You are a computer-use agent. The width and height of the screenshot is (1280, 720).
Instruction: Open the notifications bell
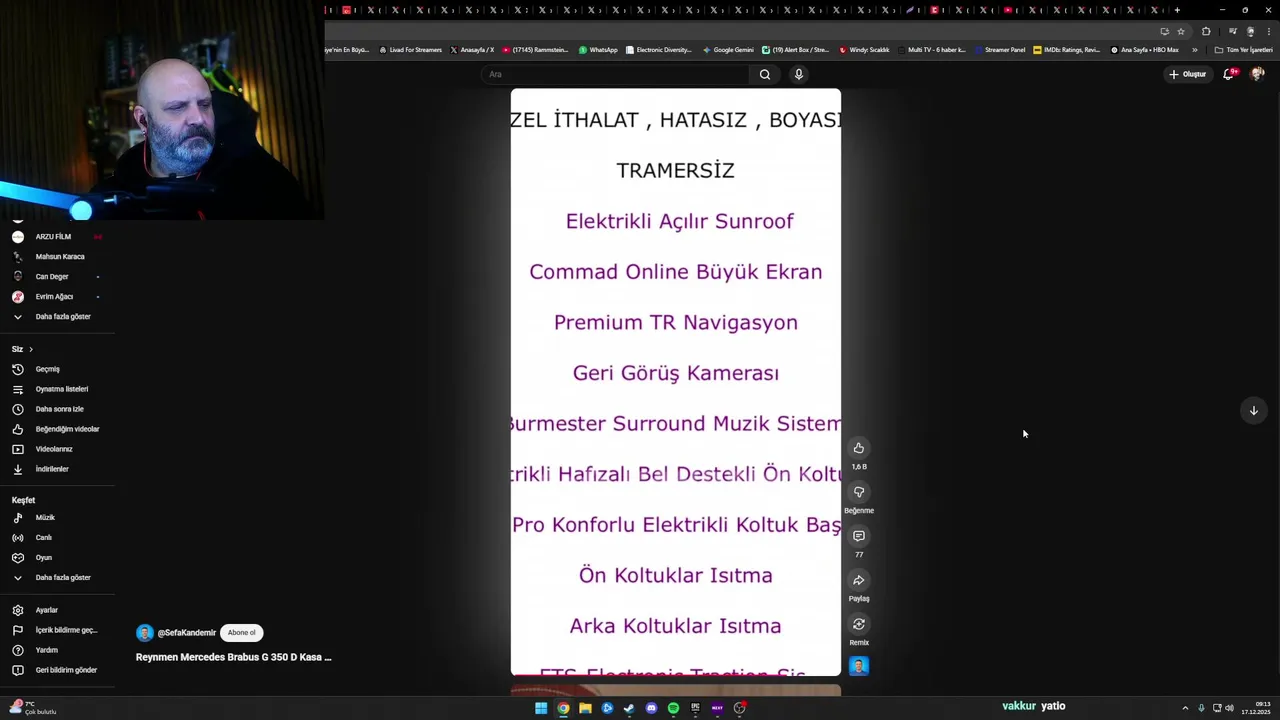click(1229, 74)
